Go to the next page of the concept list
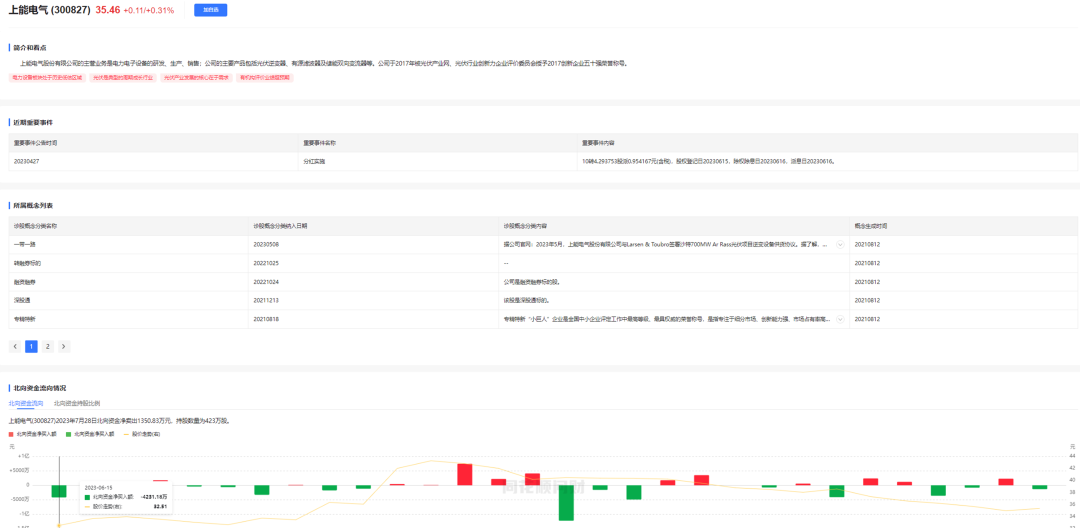1080x528 pixels. pyautogui.click(x=64, y=346)
